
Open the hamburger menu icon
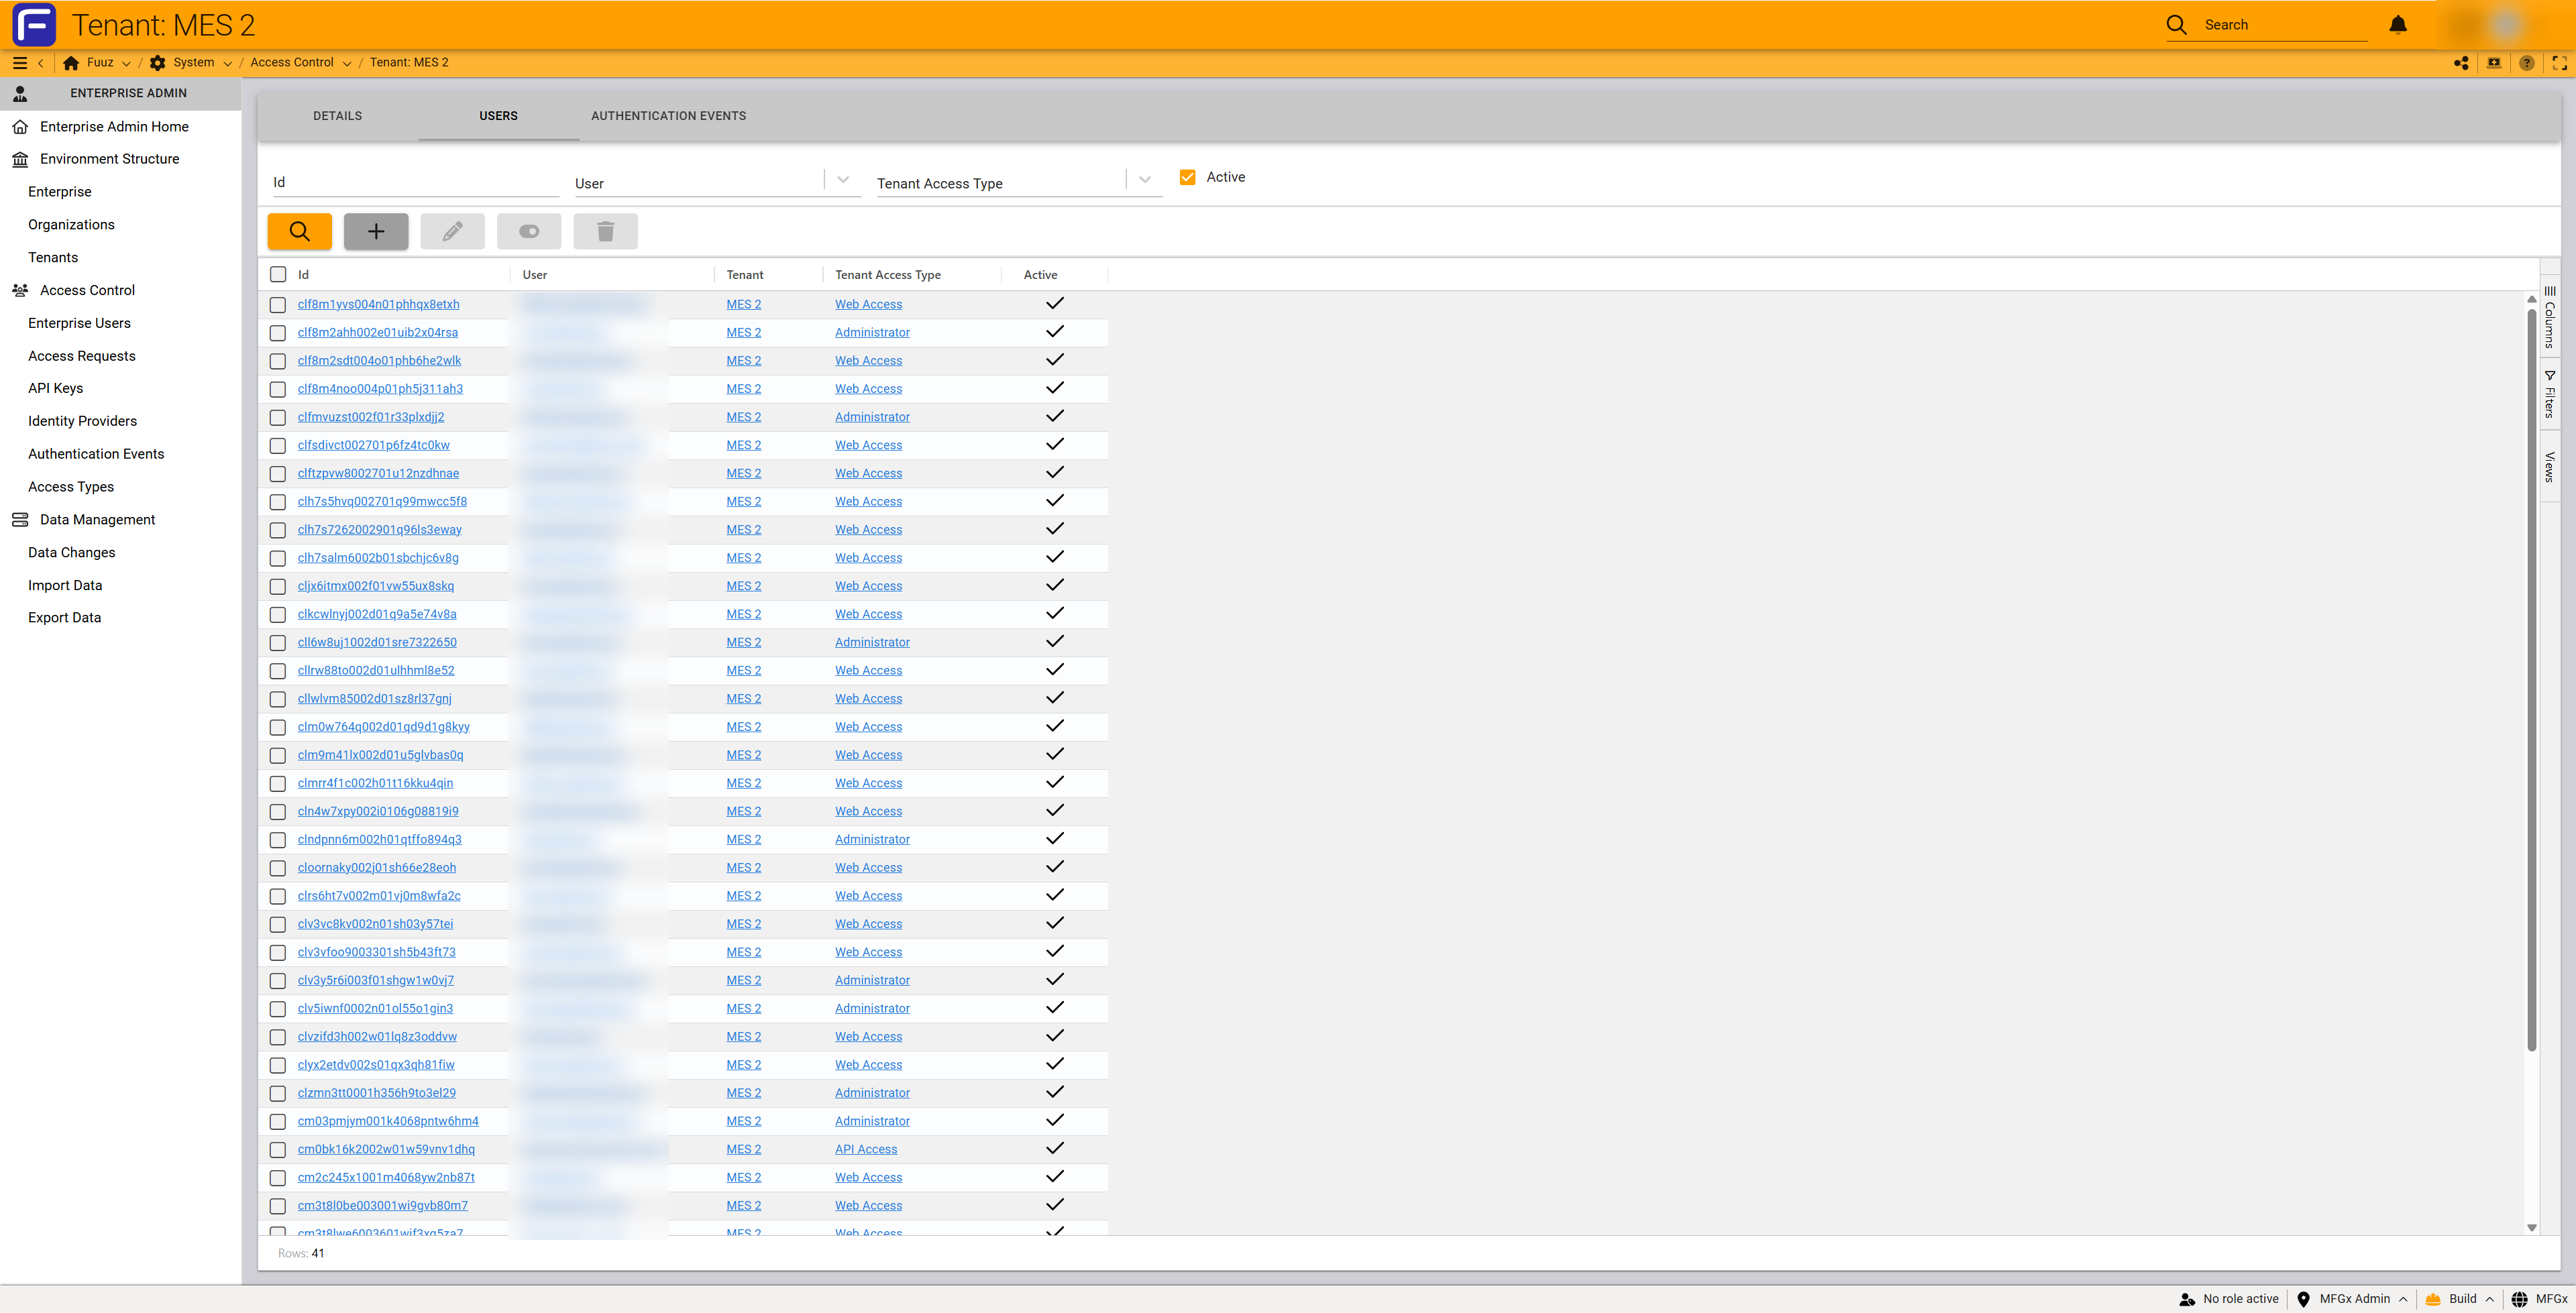point(19,63)
